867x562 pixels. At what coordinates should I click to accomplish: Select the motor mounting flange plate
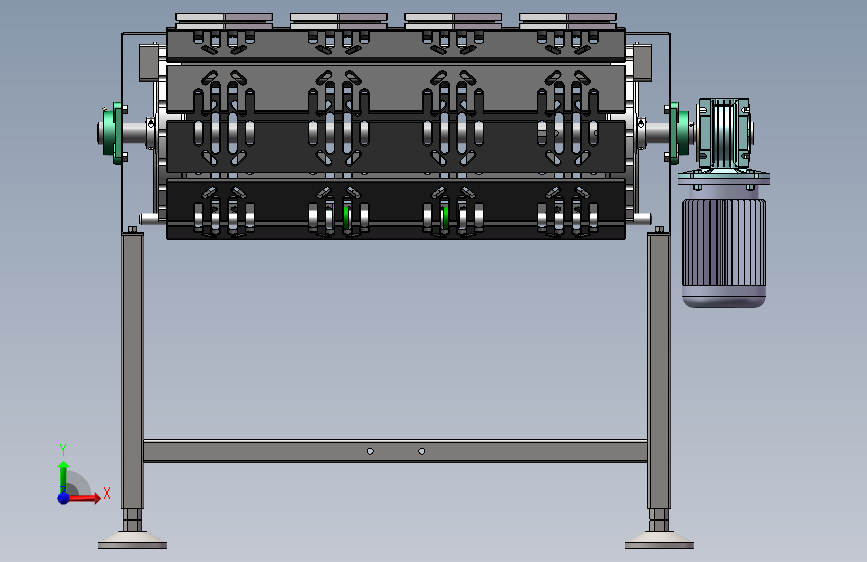coord(724,179)
